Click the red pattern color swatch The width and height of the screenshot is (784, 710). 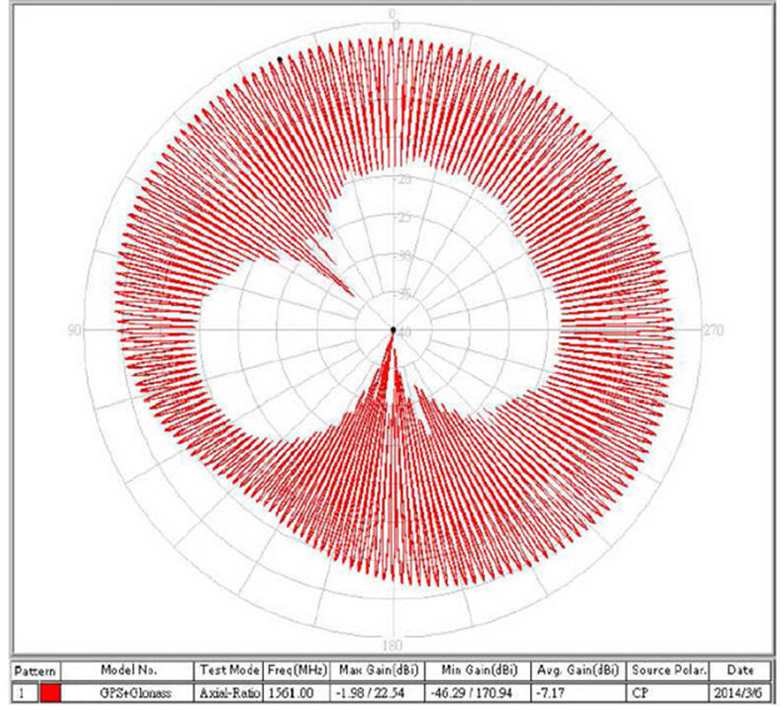[51, 691]
